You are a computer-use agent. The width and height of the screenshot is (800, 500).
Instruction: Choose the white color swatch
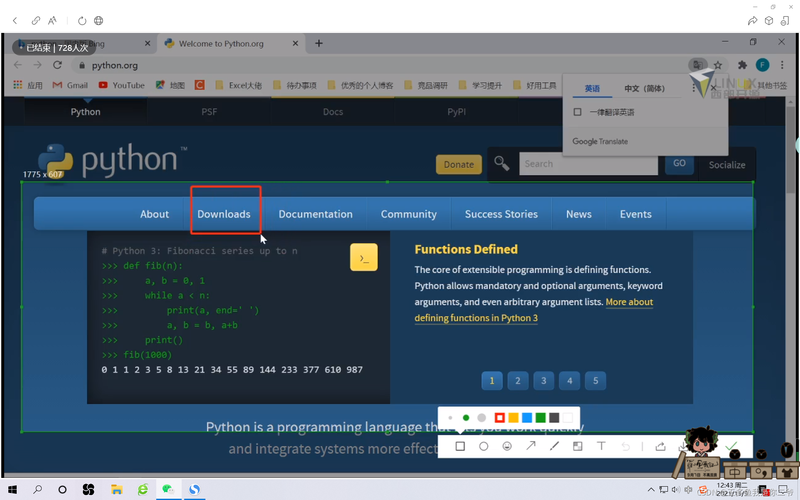coord(567,418)
